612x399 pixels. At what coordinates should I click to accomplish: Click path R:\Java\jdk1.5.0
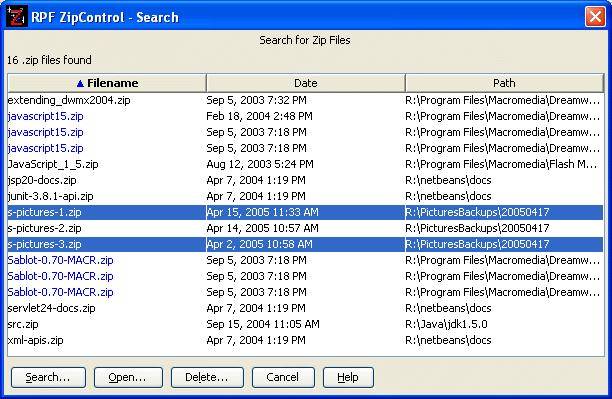[447, 324]
